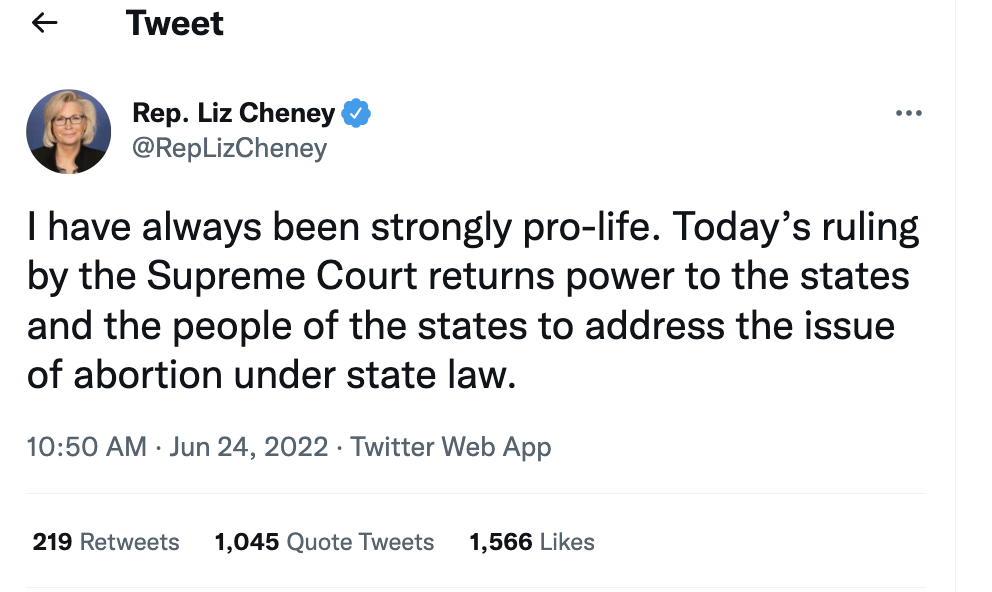Screen dimensions: 992x592
Task: Click the word 'address' in tweet text
Action: (x=654, y=326)
